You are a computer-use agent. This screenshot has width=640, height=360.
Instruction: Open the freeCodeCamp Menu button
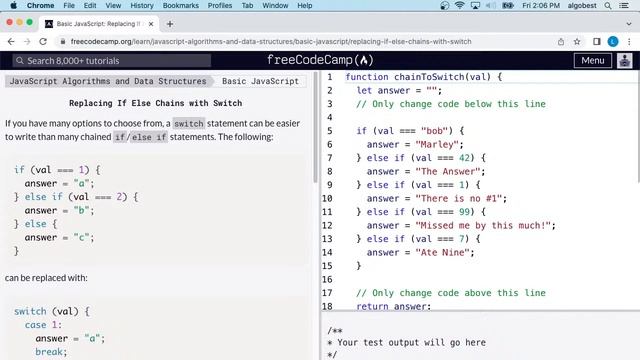(593, 60)
